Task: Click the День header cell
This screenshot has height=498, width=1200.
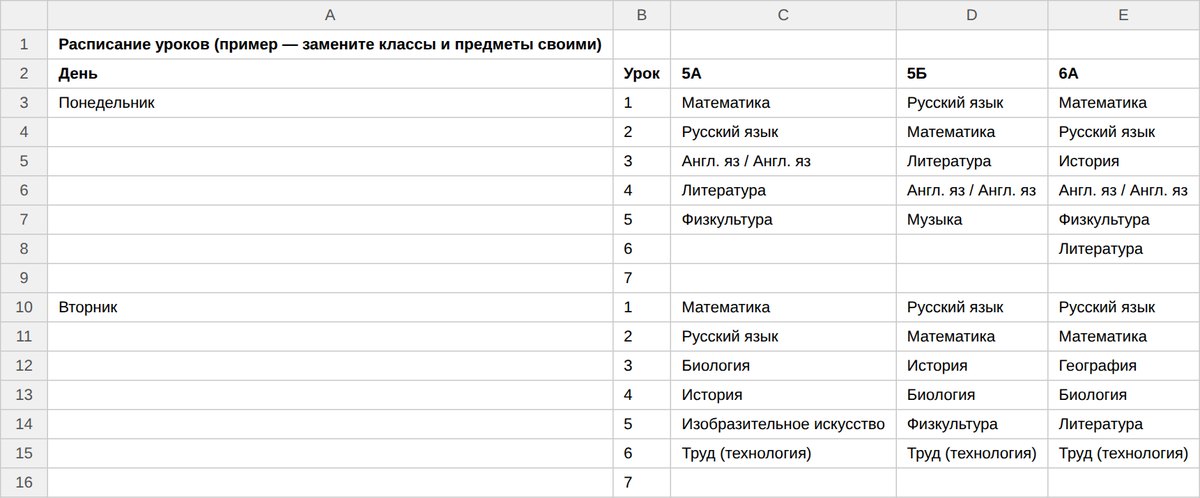Action: click(x=330, y=73)
